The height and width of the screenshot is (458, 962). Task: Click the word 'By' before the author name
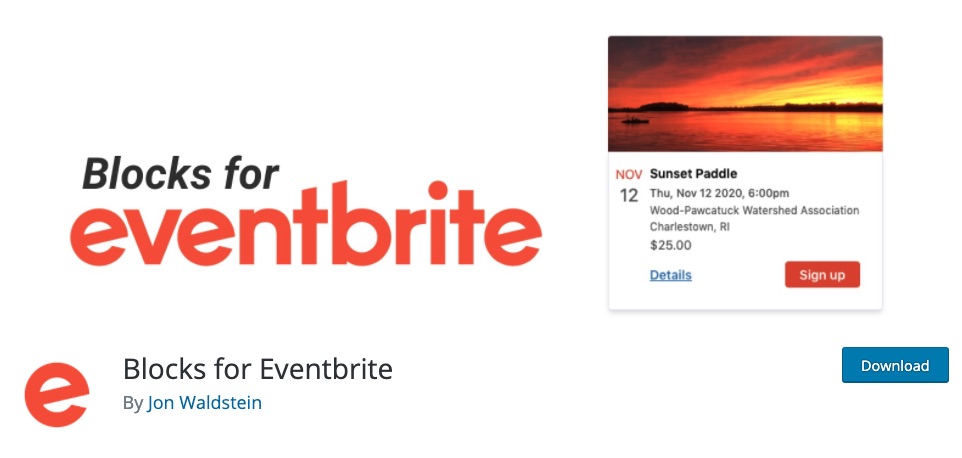tap(132, 403)
